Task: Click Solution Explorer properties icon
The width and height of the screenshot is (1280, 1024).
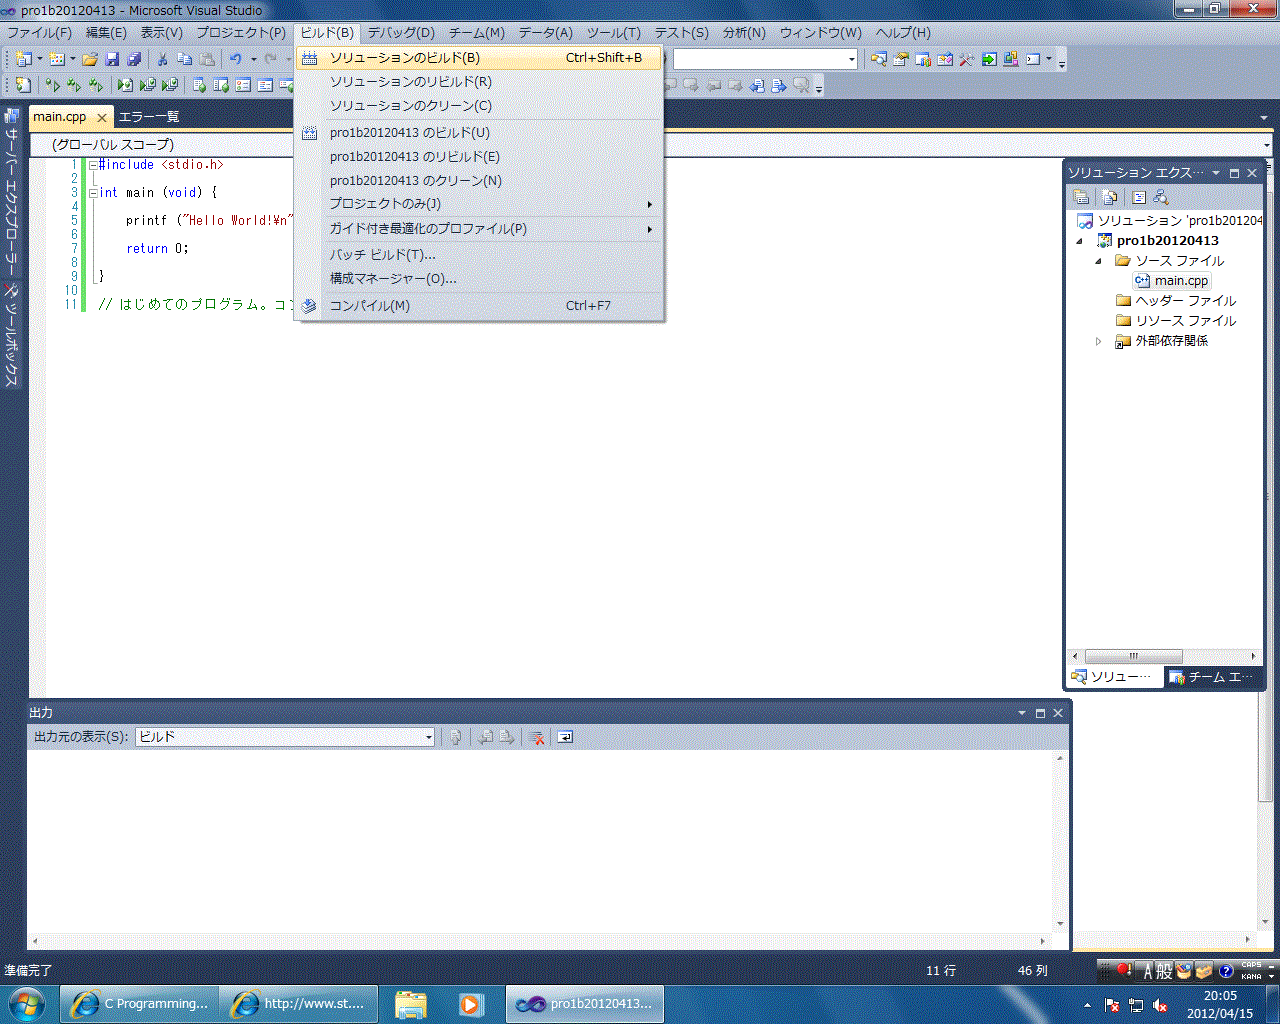Action: click(1081, 197)
